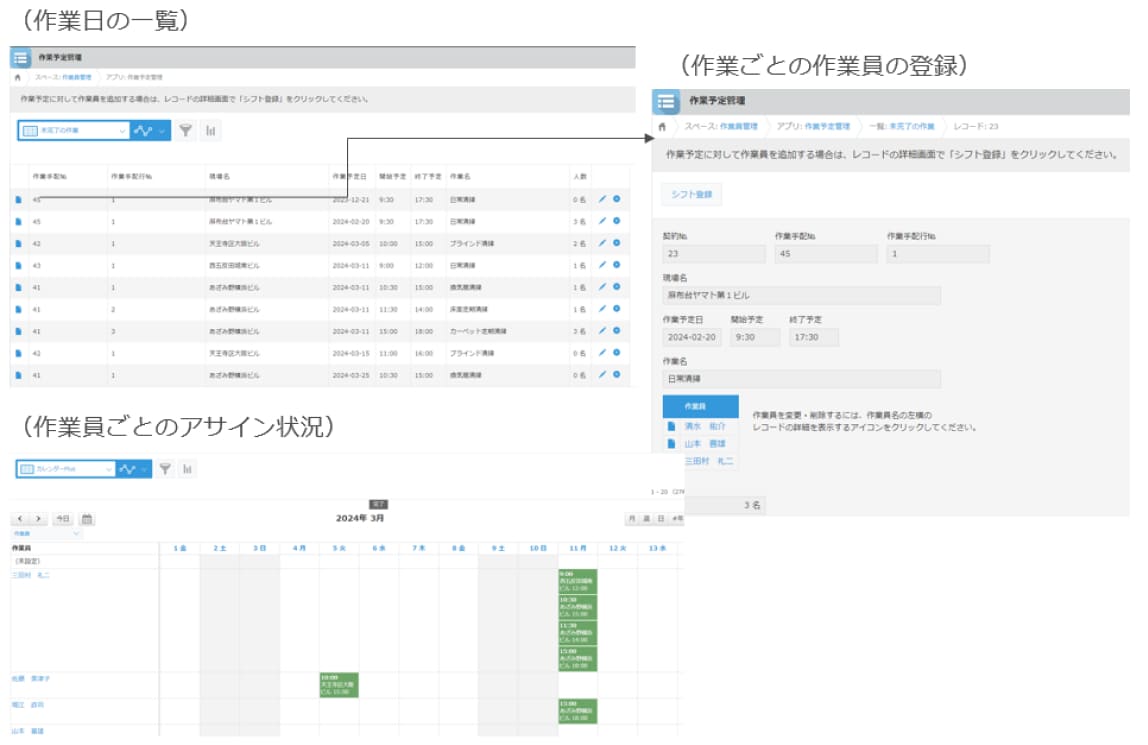Click home icon in work-day list breadcrumb
This screenshot has height=745, width=1148.
point(18,77)
